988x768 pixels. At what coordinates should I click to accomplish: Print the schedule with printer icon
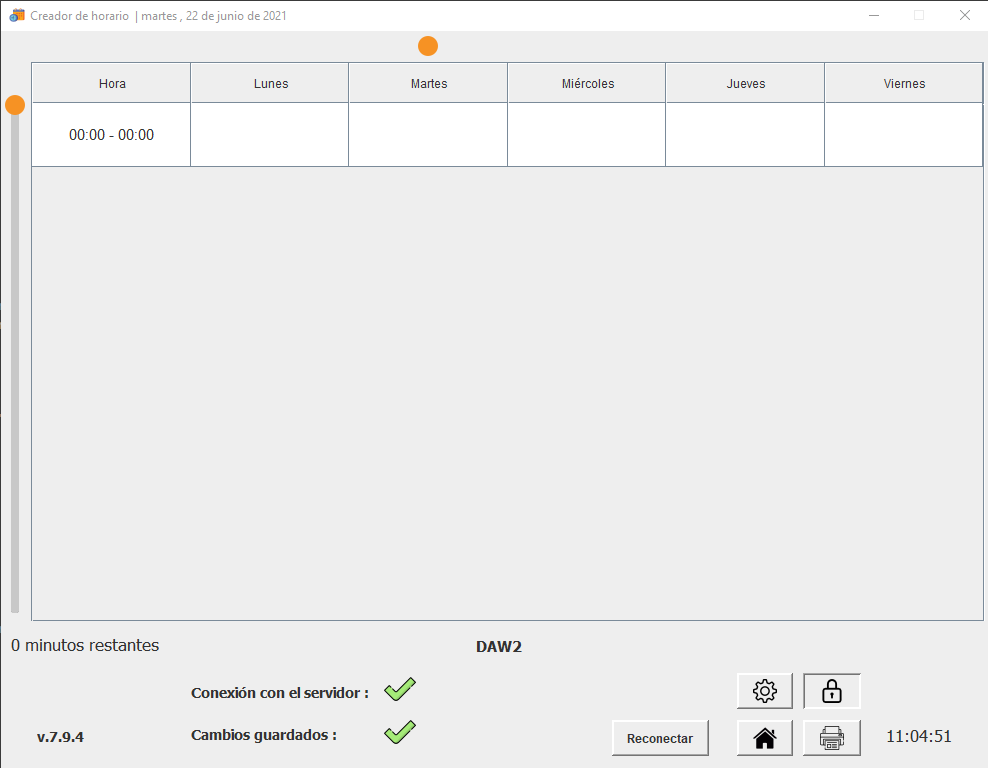(831, 738)
